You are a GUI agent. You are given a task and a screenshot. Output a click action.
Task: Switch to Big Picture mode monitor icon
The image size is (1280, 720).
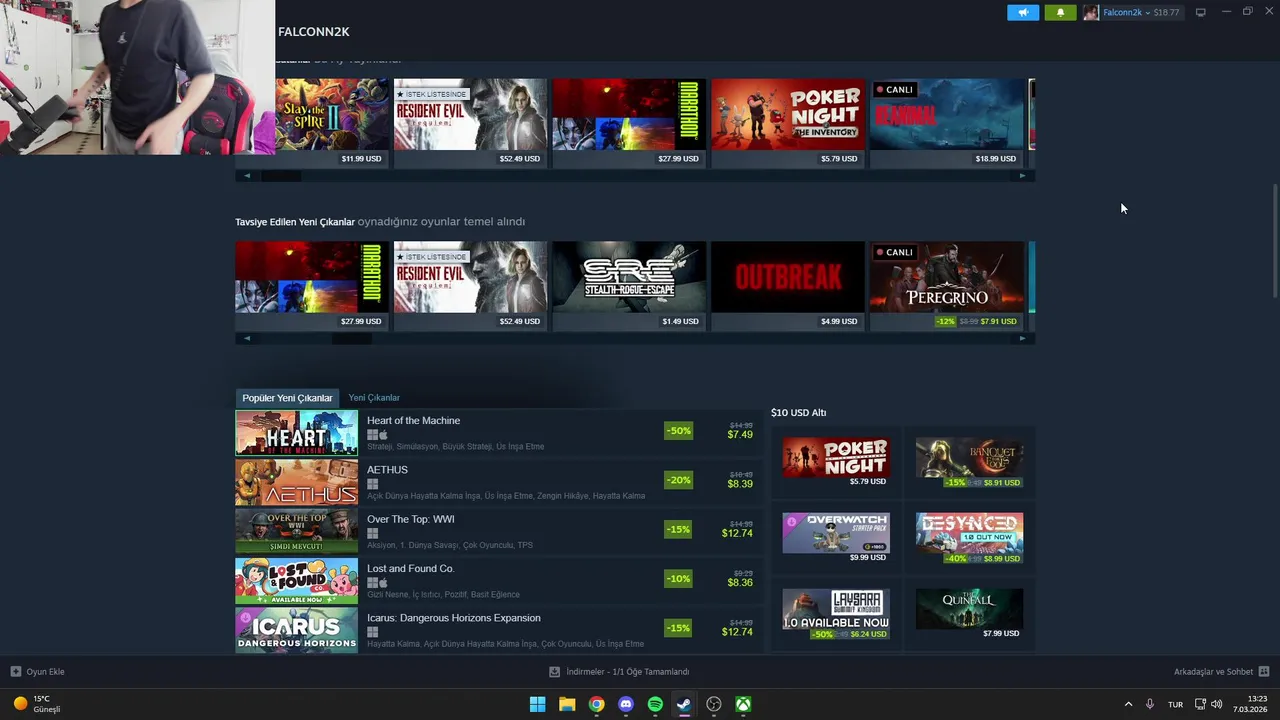coord(1201,12)
